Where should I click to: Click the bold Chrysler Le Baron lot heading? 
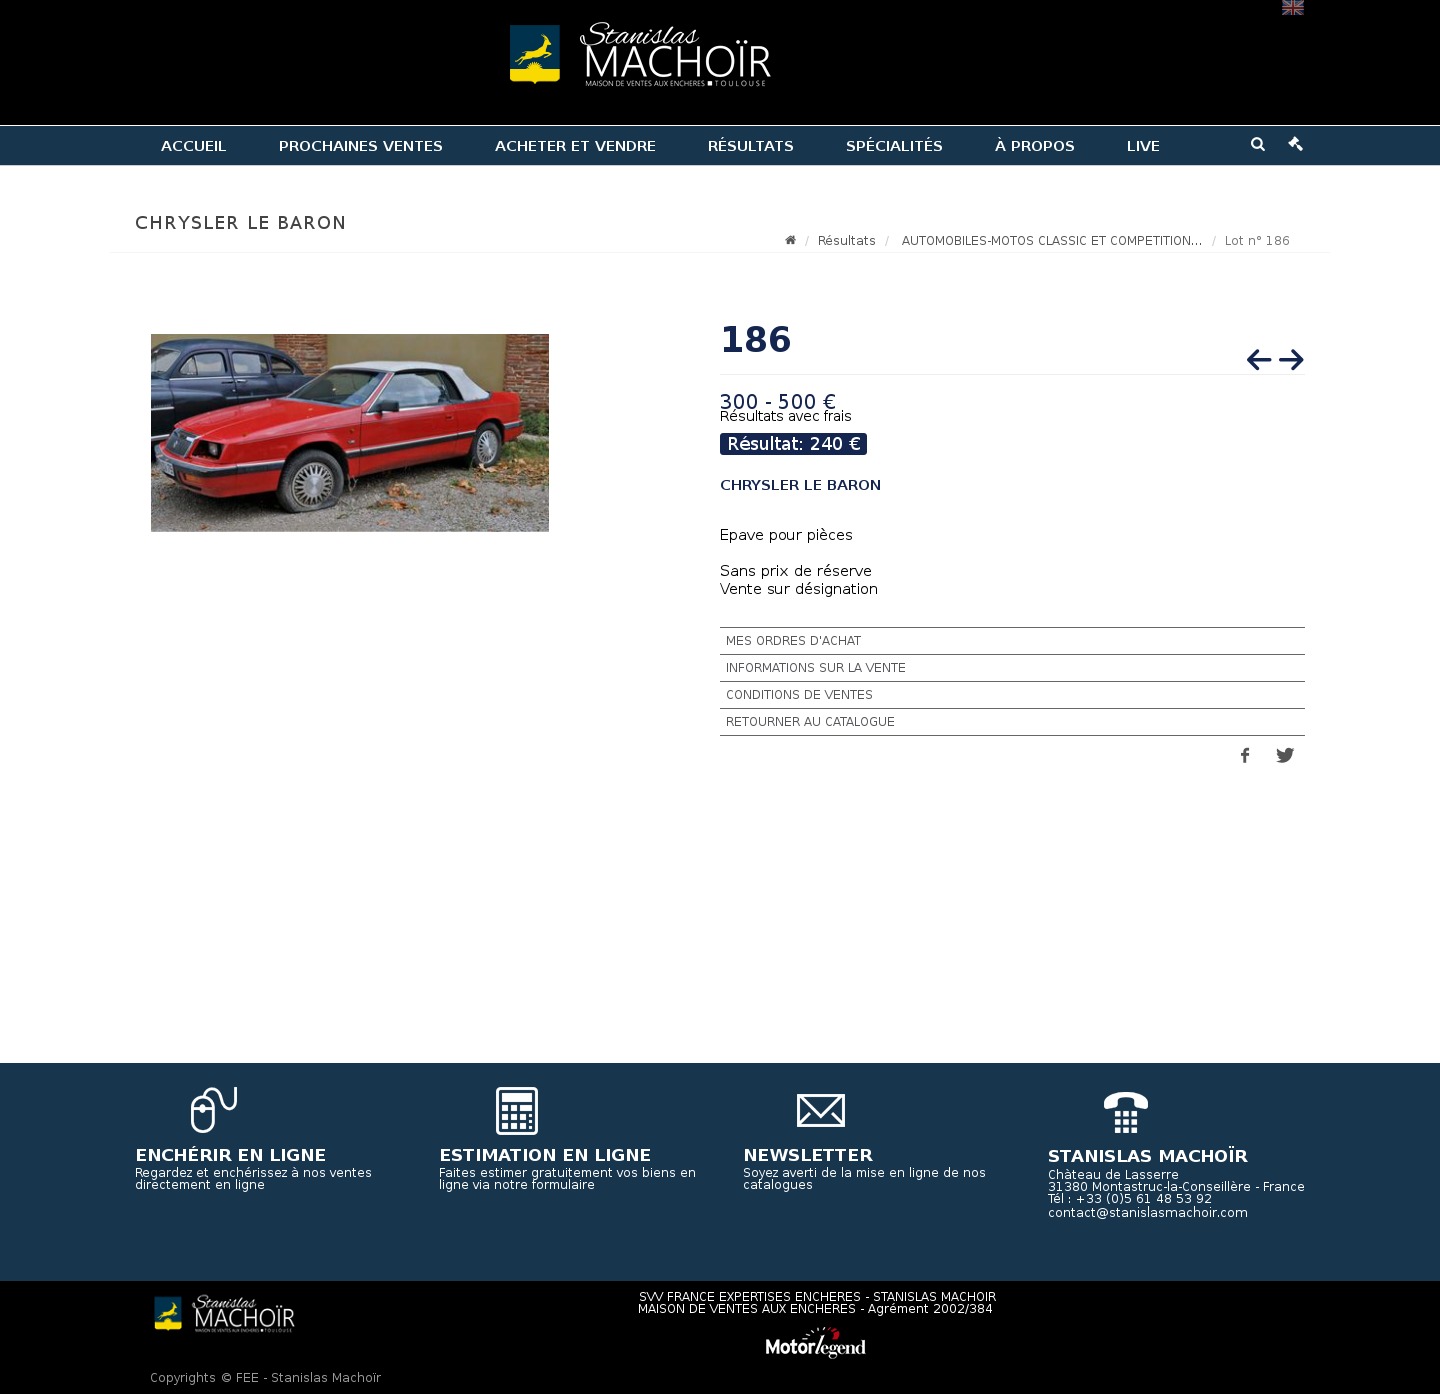800,485
